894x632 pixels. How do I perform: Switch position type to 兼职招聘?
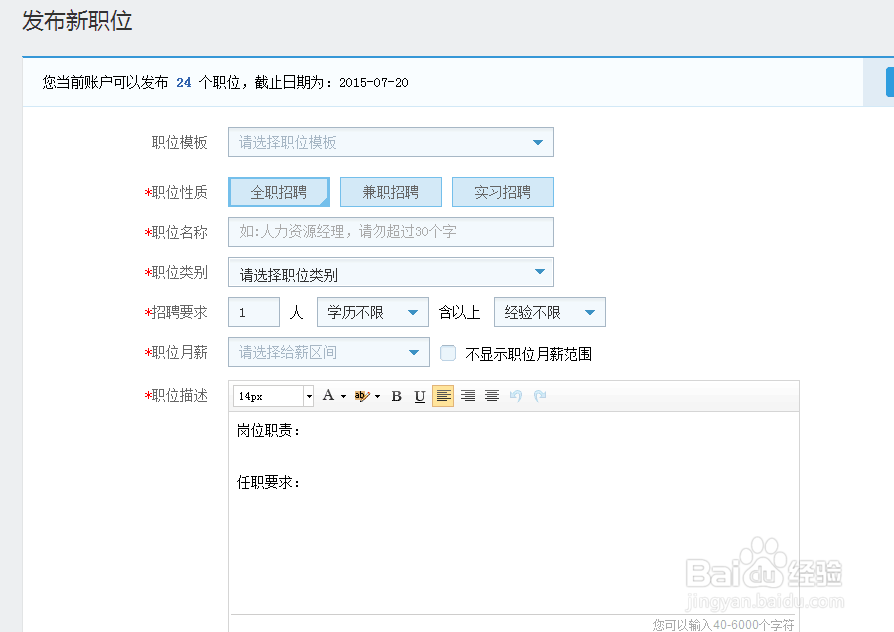(390, 192)
